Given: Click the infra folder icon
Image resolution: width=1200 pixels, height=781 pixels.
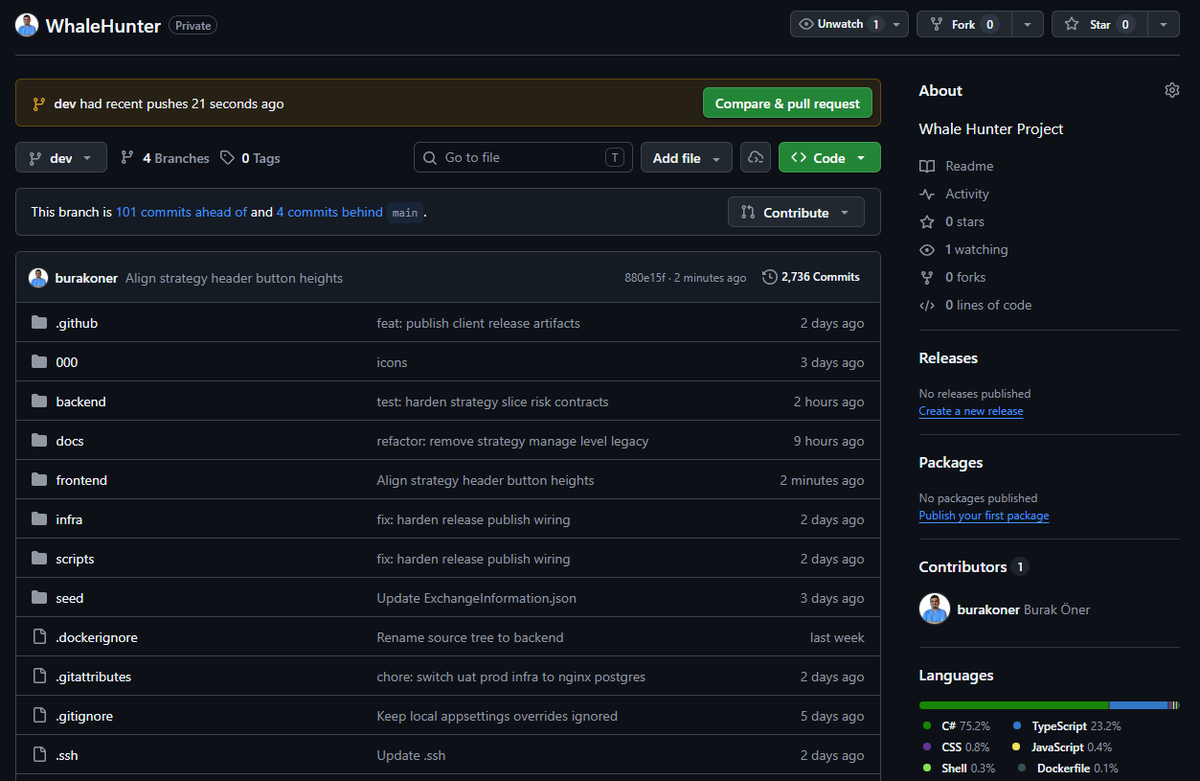Looking at the screenshot, I should click(39, 519).
